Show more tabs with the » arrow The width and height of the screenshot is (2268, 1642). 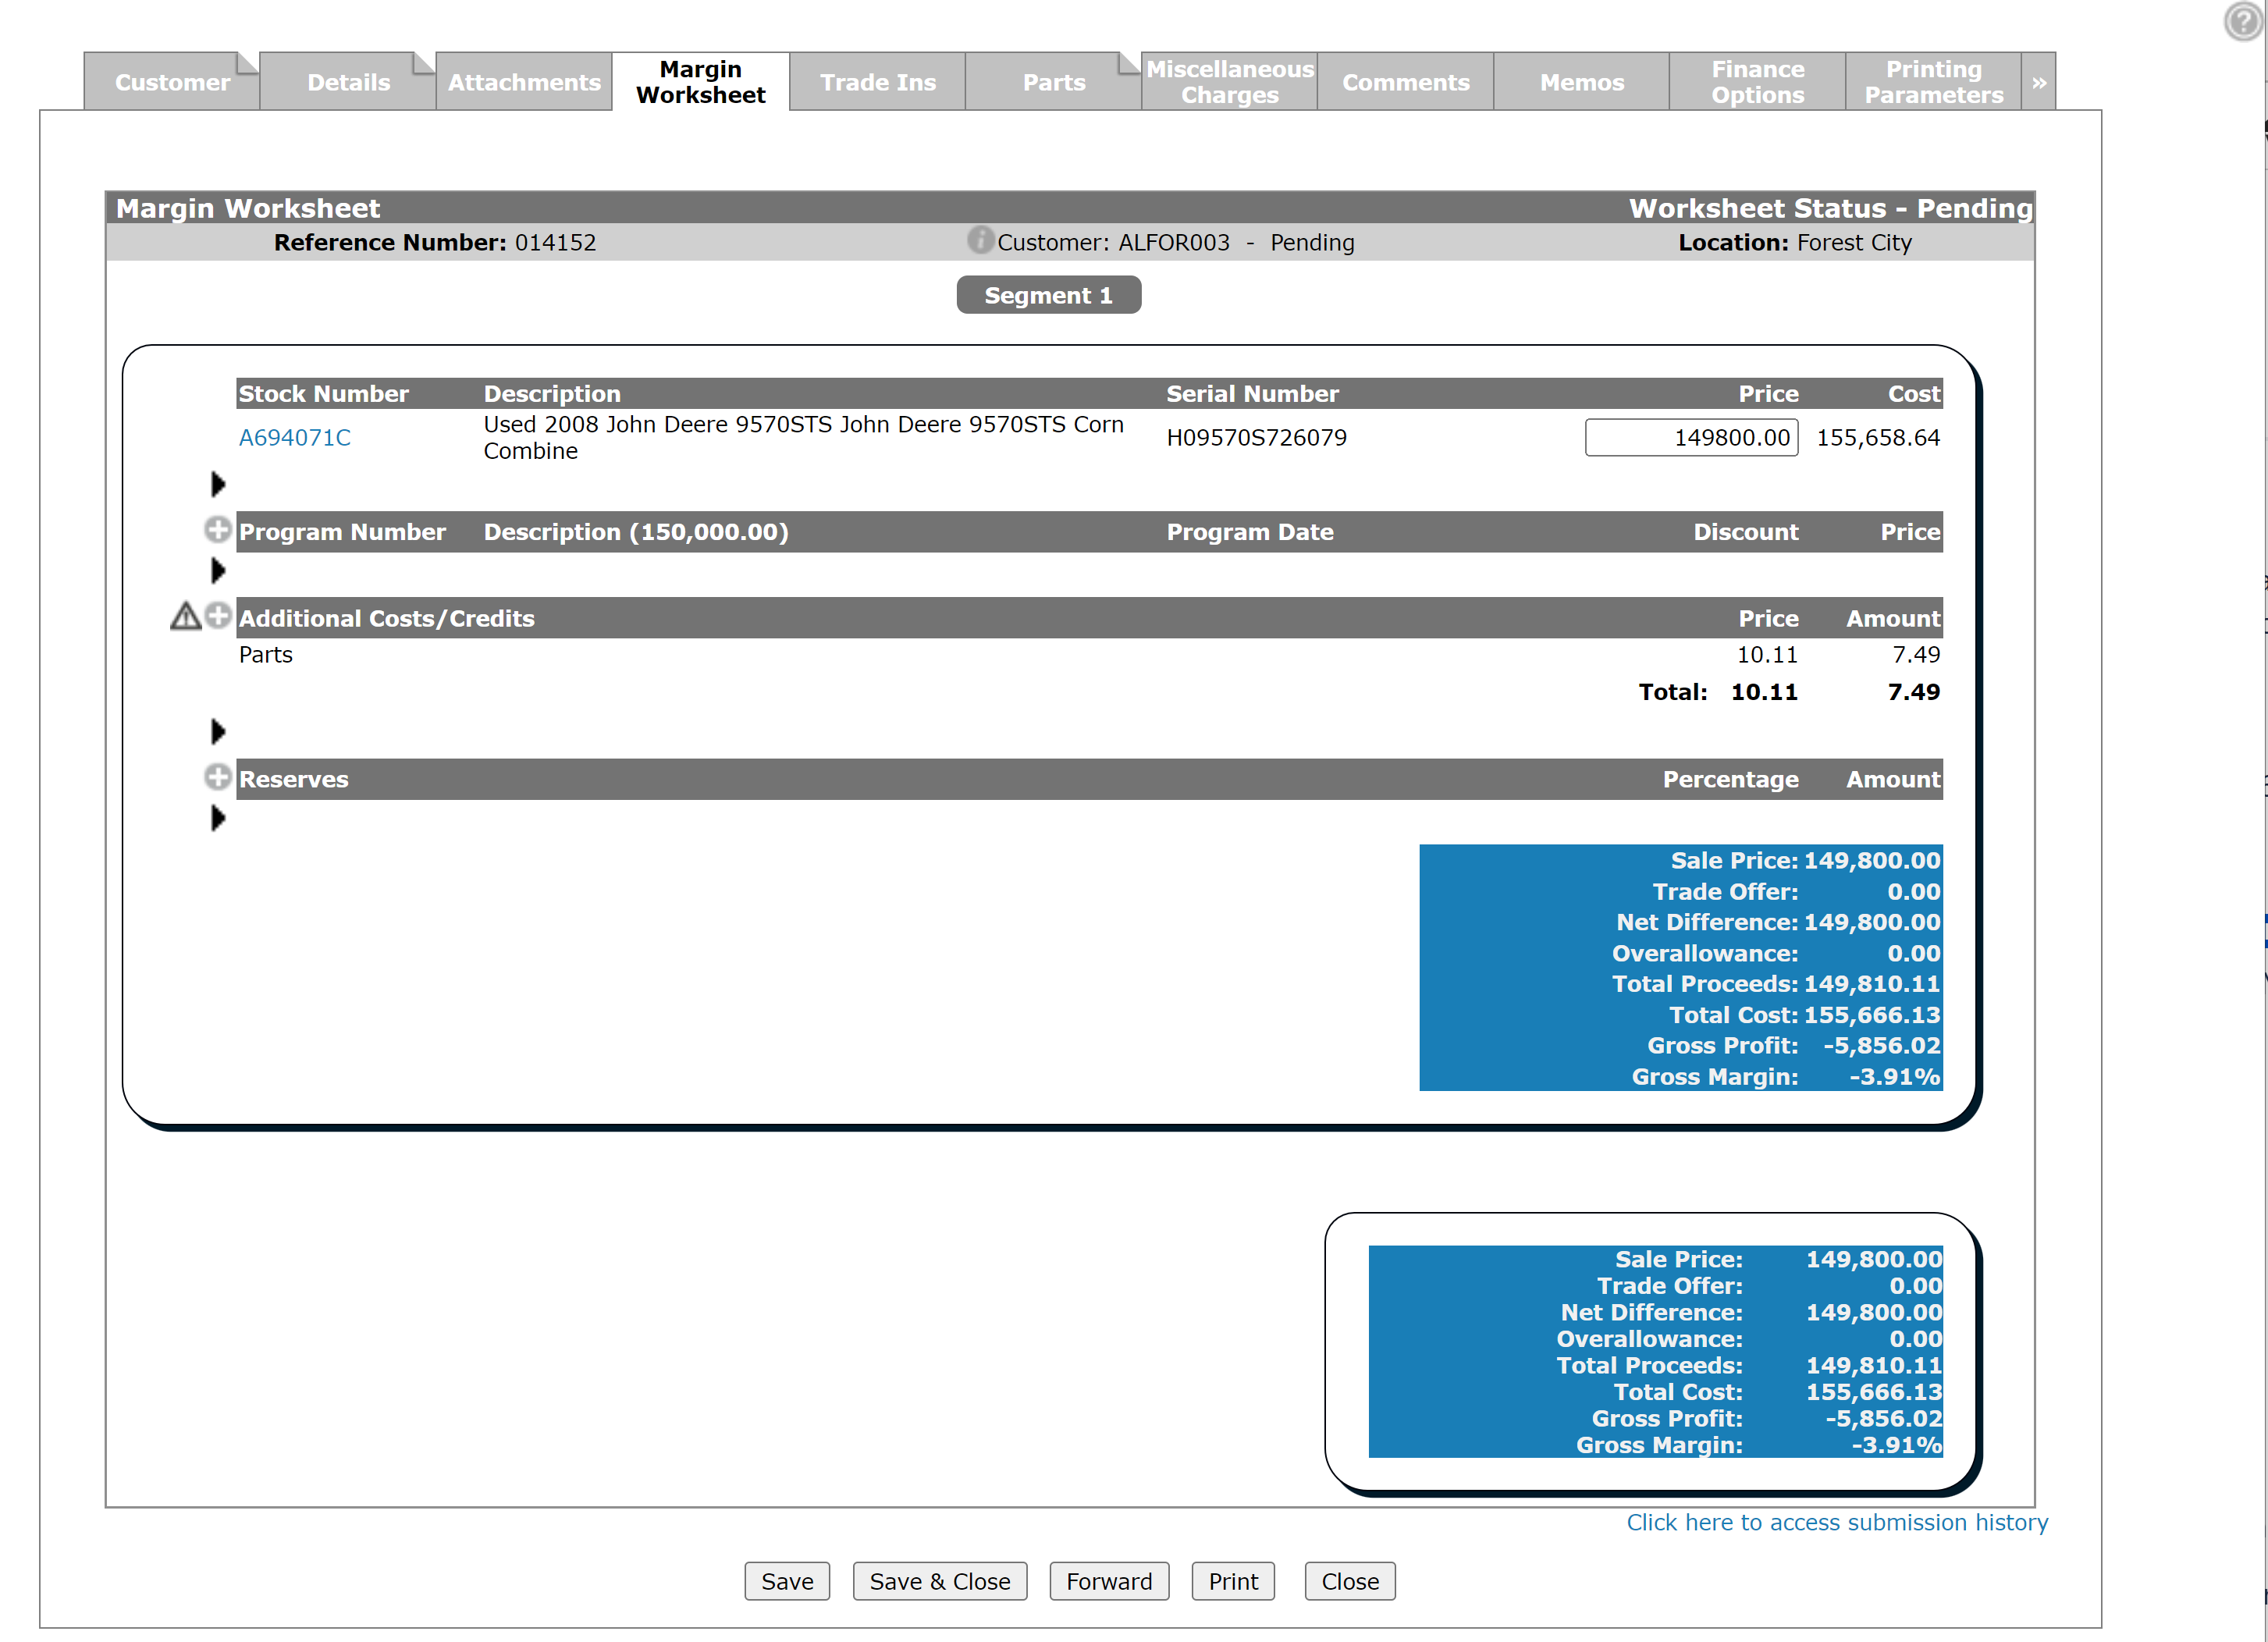click(x=2038, y=82)
